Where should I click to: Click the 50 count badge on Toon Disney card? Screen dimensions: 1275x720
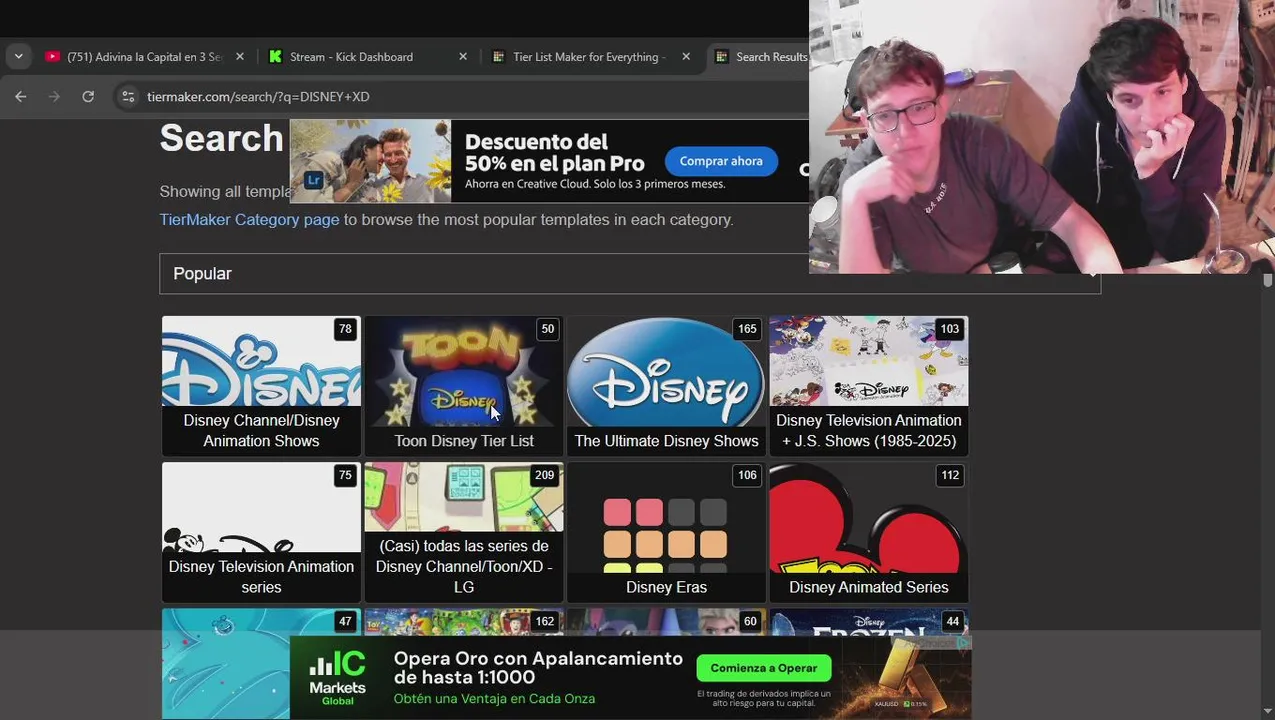point(547,329)
